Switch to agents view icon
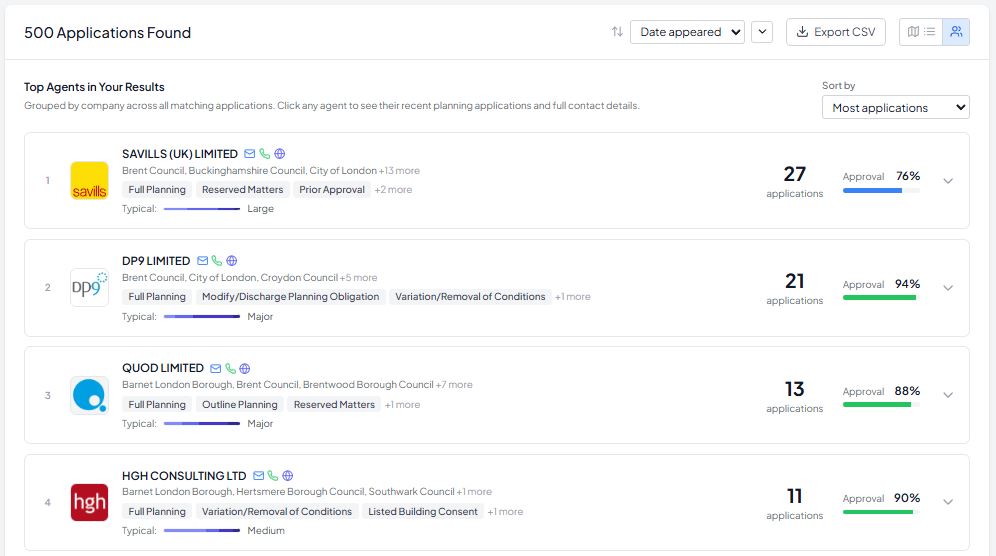Screen dimensions: 996x556 (956, 32)
